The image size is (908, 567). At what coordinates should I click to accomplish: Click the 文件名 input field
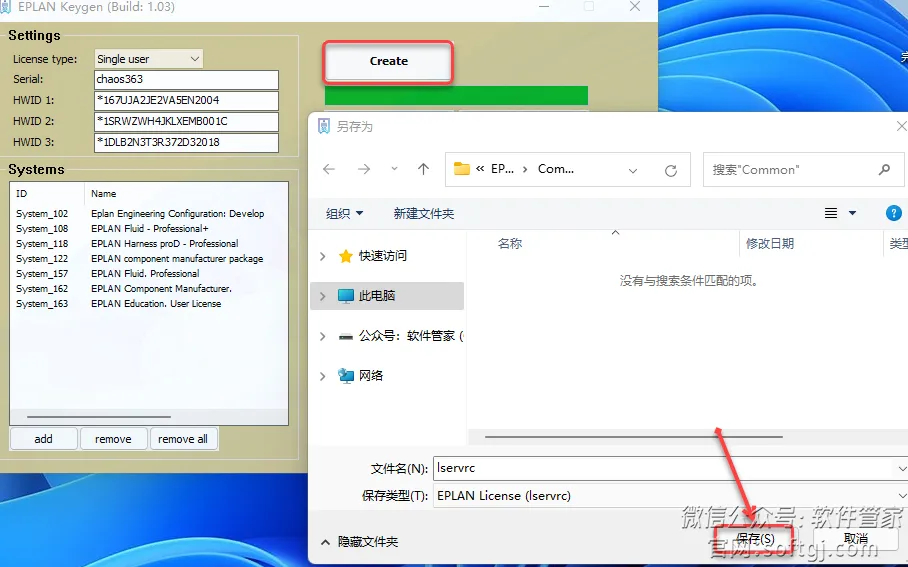coord(660,468)
